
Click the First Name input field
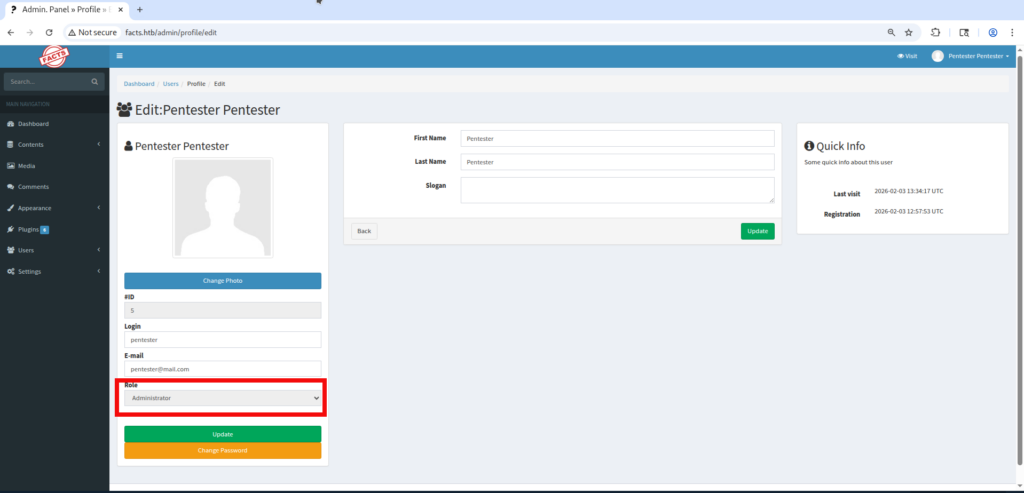tap(617, 138)
